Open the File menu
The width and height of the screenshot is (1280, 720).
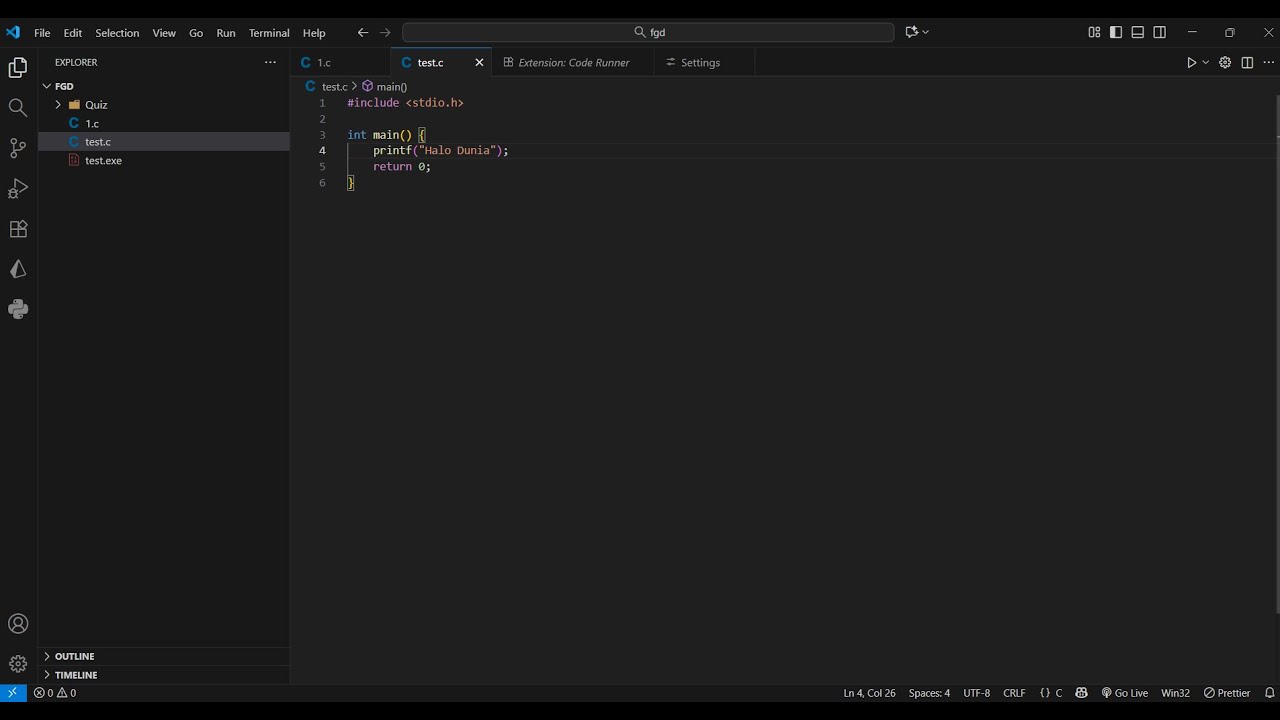tap(42, 33)
